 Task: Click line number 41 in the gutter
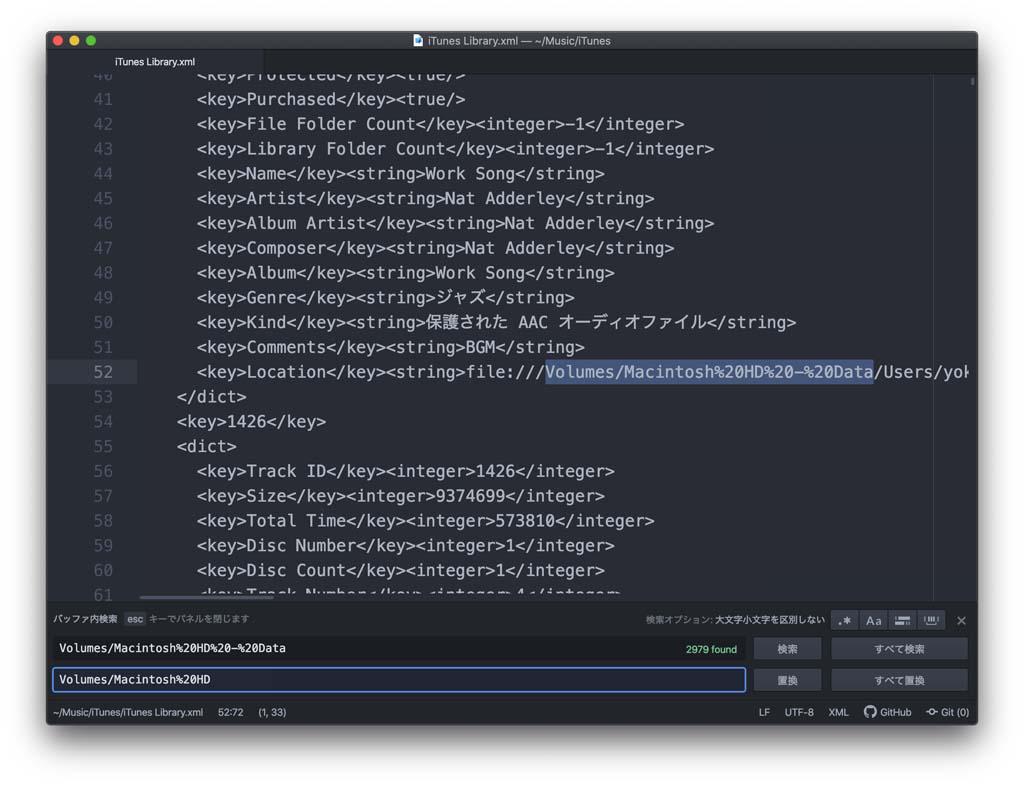click(103, 99)
